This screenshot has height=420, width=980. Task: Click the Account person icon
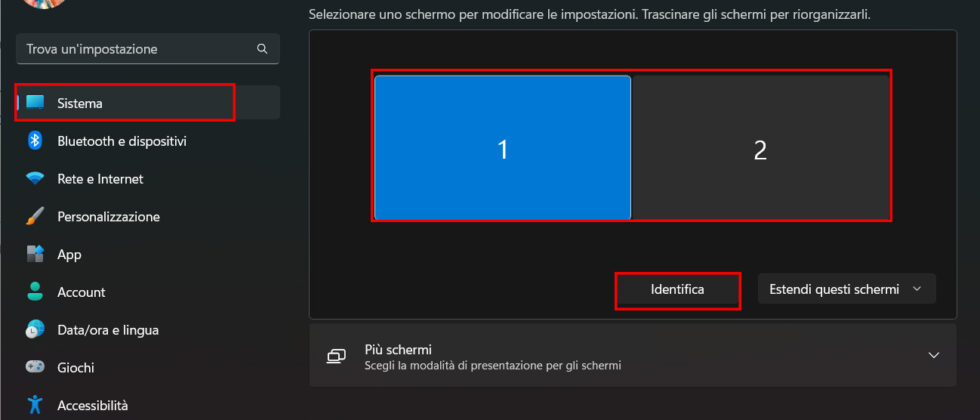click(35, 292)
